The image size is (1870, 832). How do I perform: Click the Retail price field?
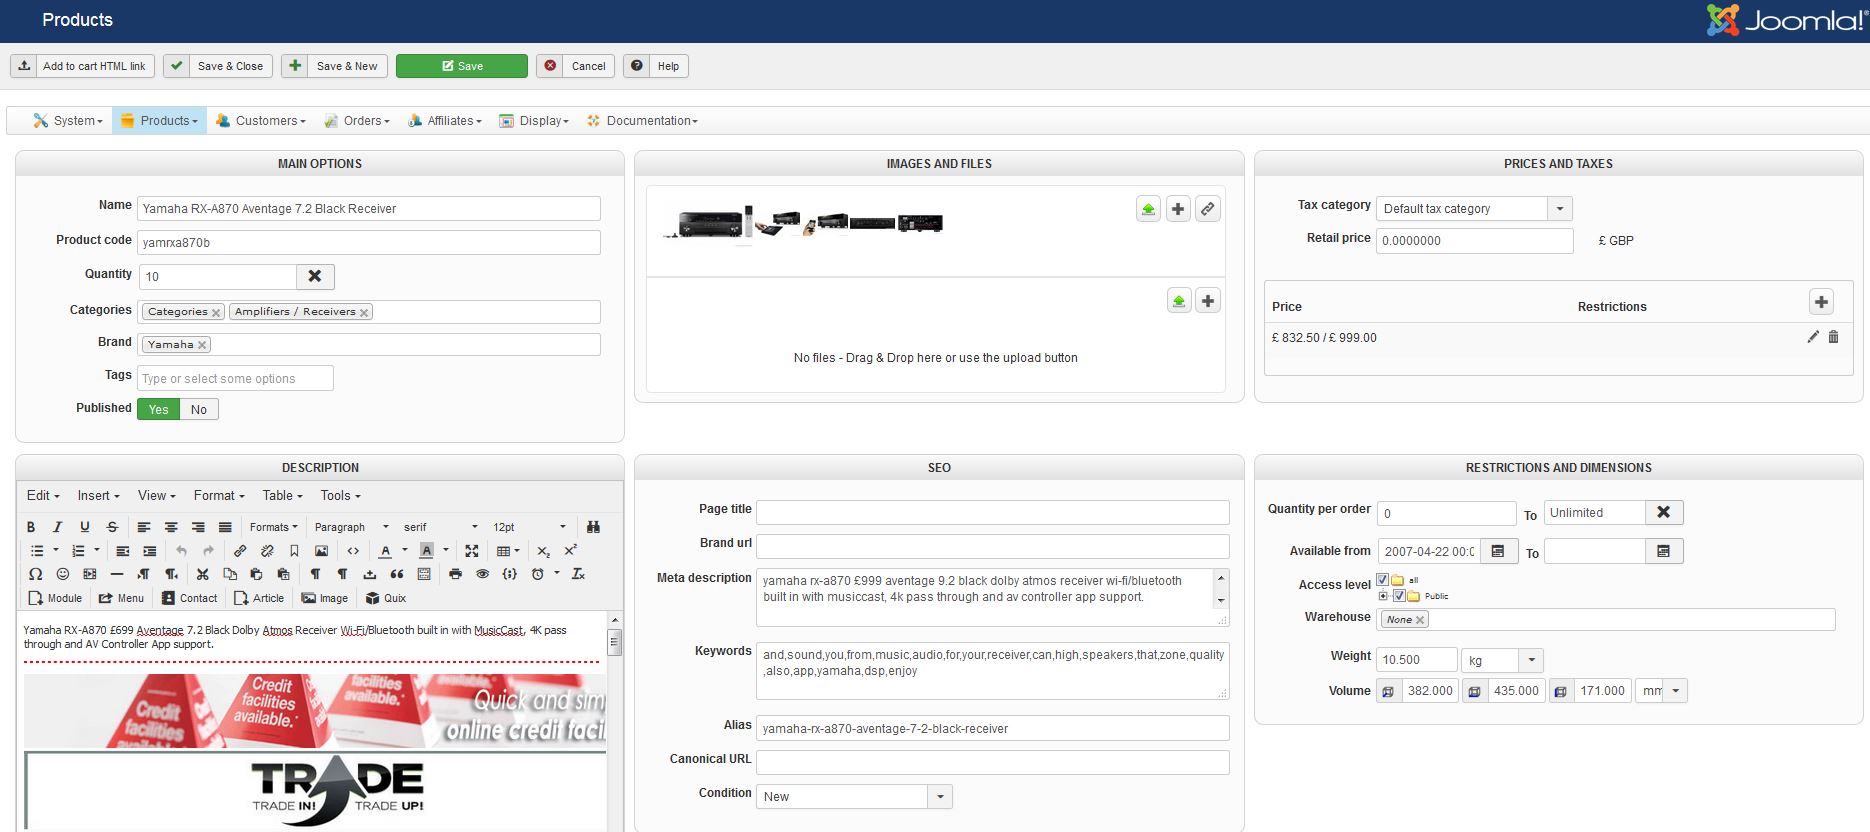pos(1475,241)
